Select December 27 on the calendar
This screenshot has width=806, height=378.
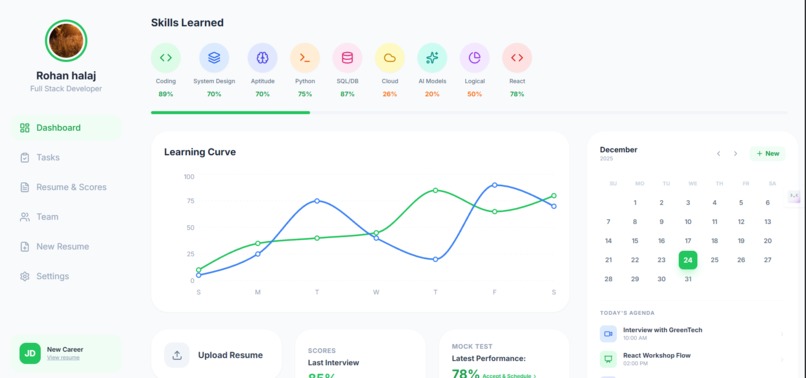(767, 260)
